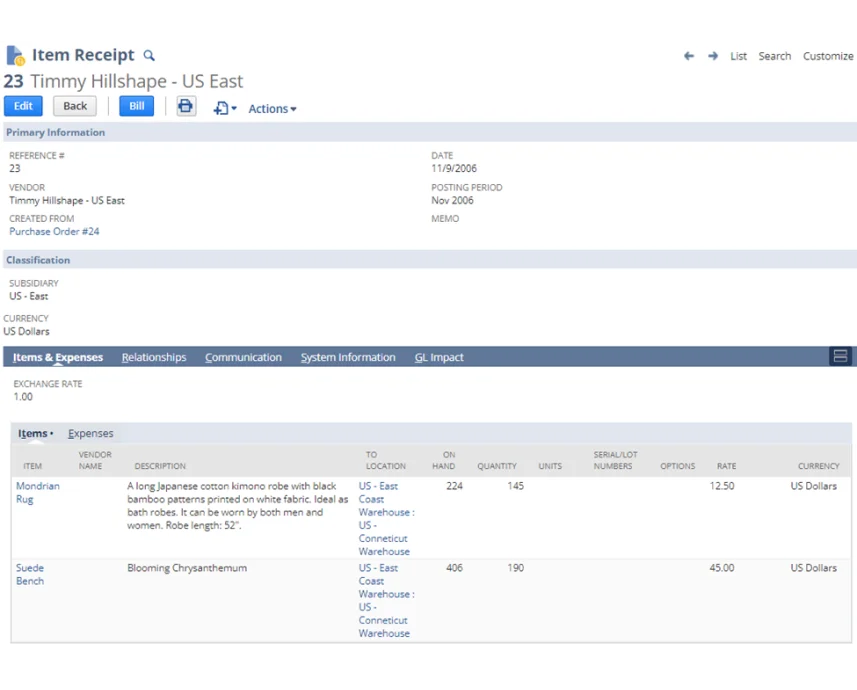Click the Bill button
Viewport: 857px width, 690px height.
pyautogui.click(x=137, y=106)
